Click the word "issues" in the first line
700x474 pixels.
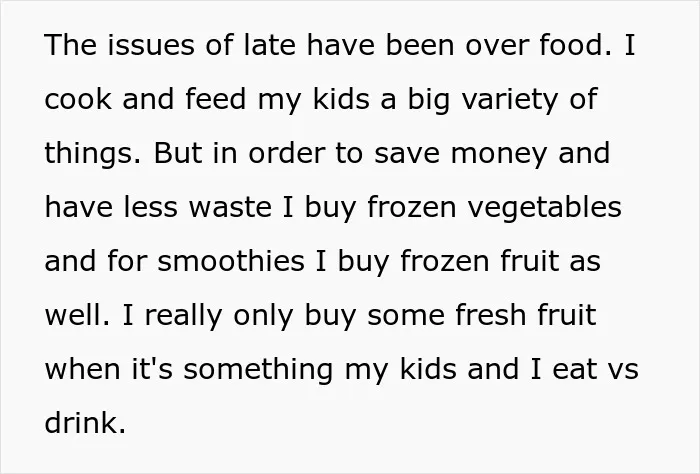(x=151, y=45)
